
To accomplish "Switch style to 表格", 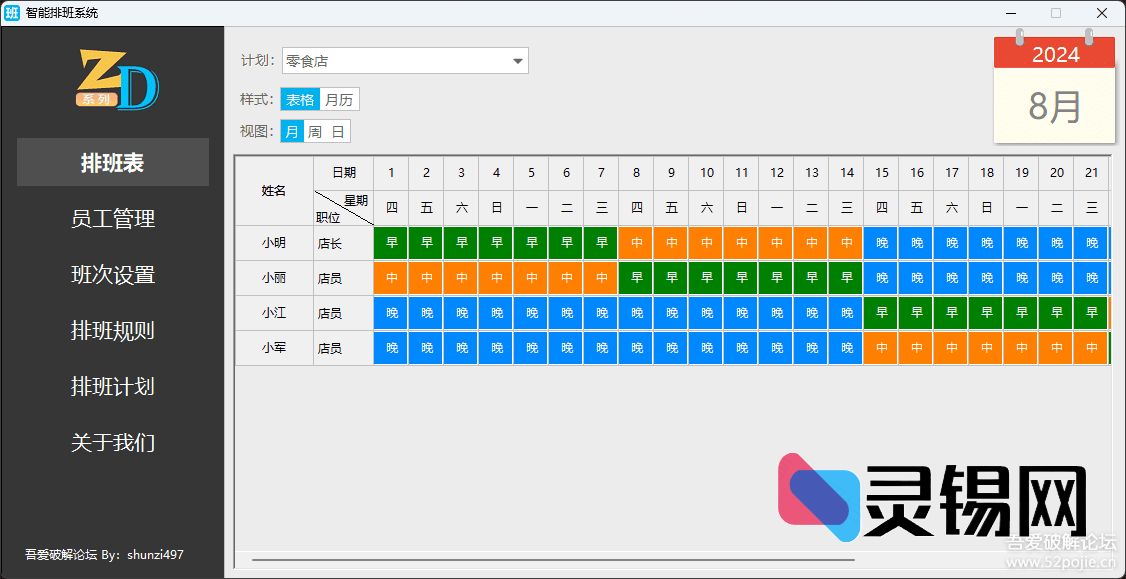I will click(300, 99).
